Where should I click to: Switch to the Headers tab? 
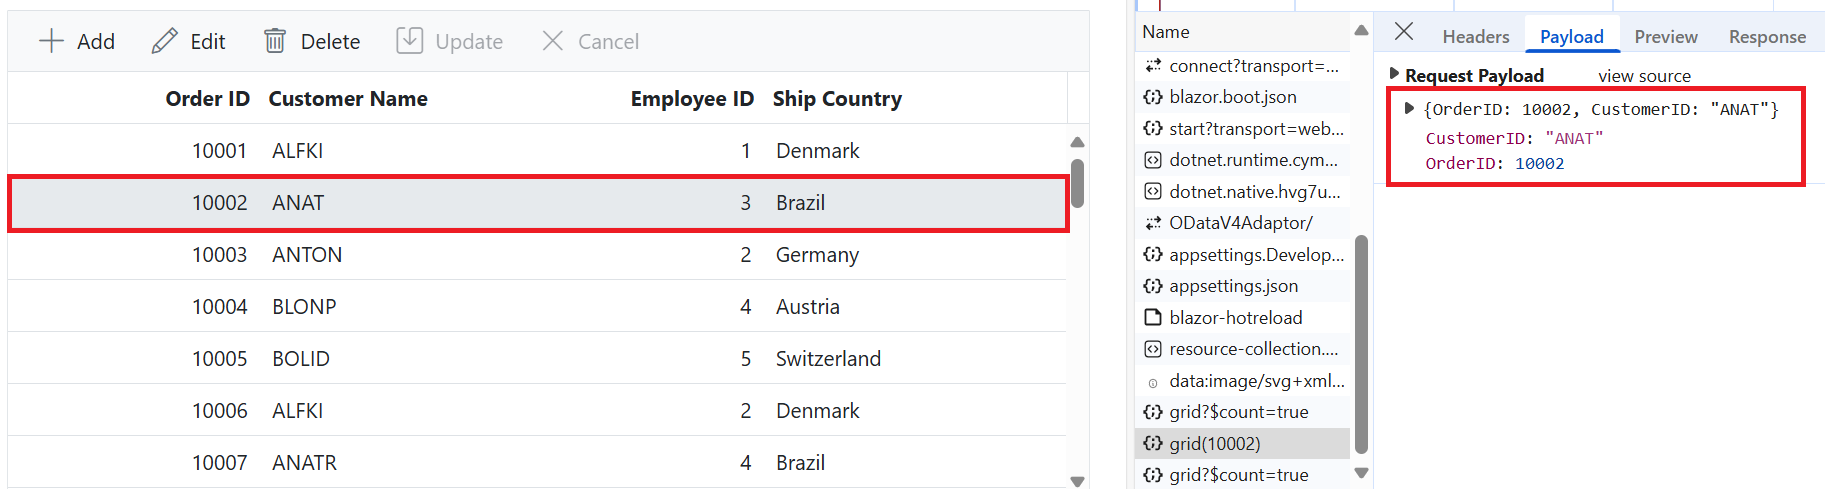tap(1475, 37)
